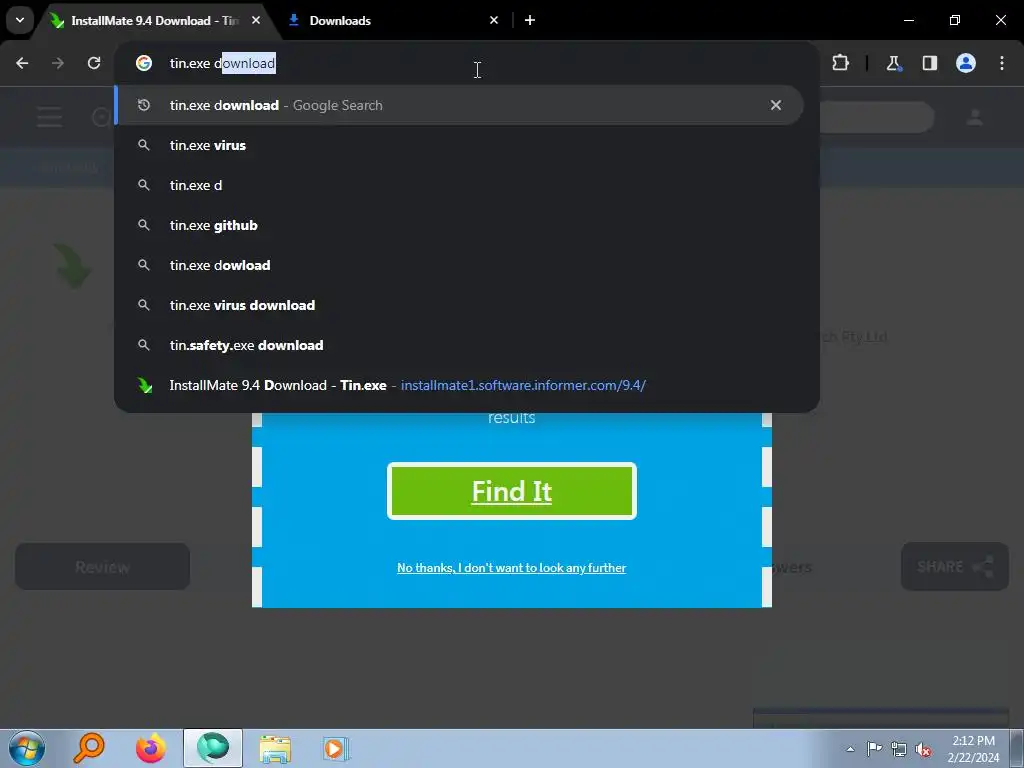Open the media player taskbar icon
1024x768 pixels.
click(x=336, y=748)
